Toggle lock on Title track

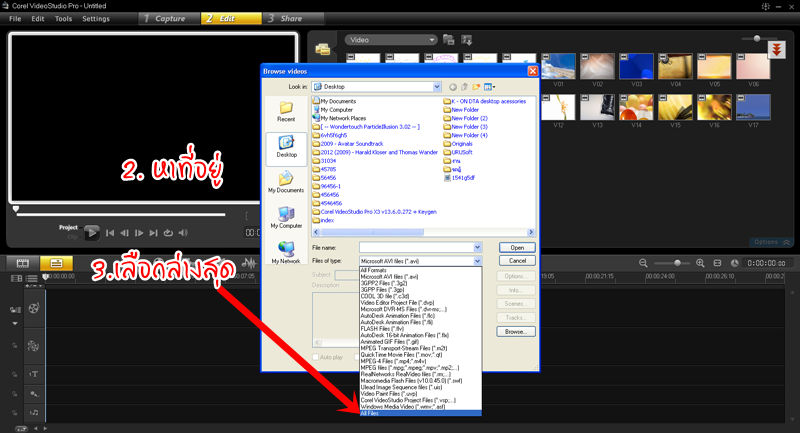tap(14, 374)
